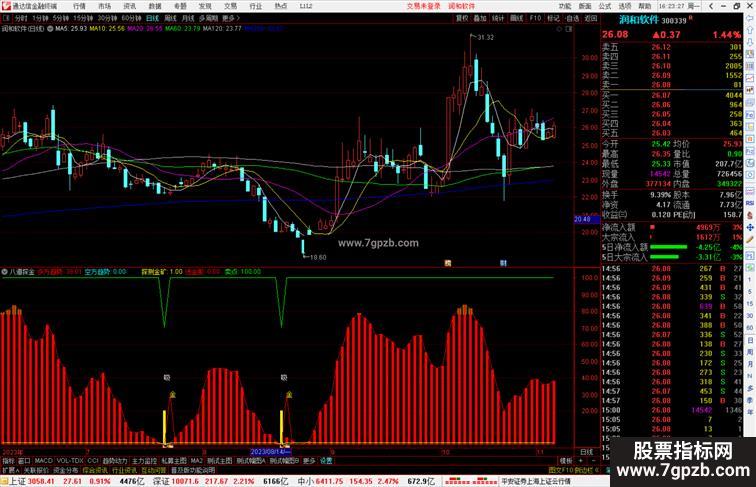Switch to the 分时 chart period

click(21, 18)
